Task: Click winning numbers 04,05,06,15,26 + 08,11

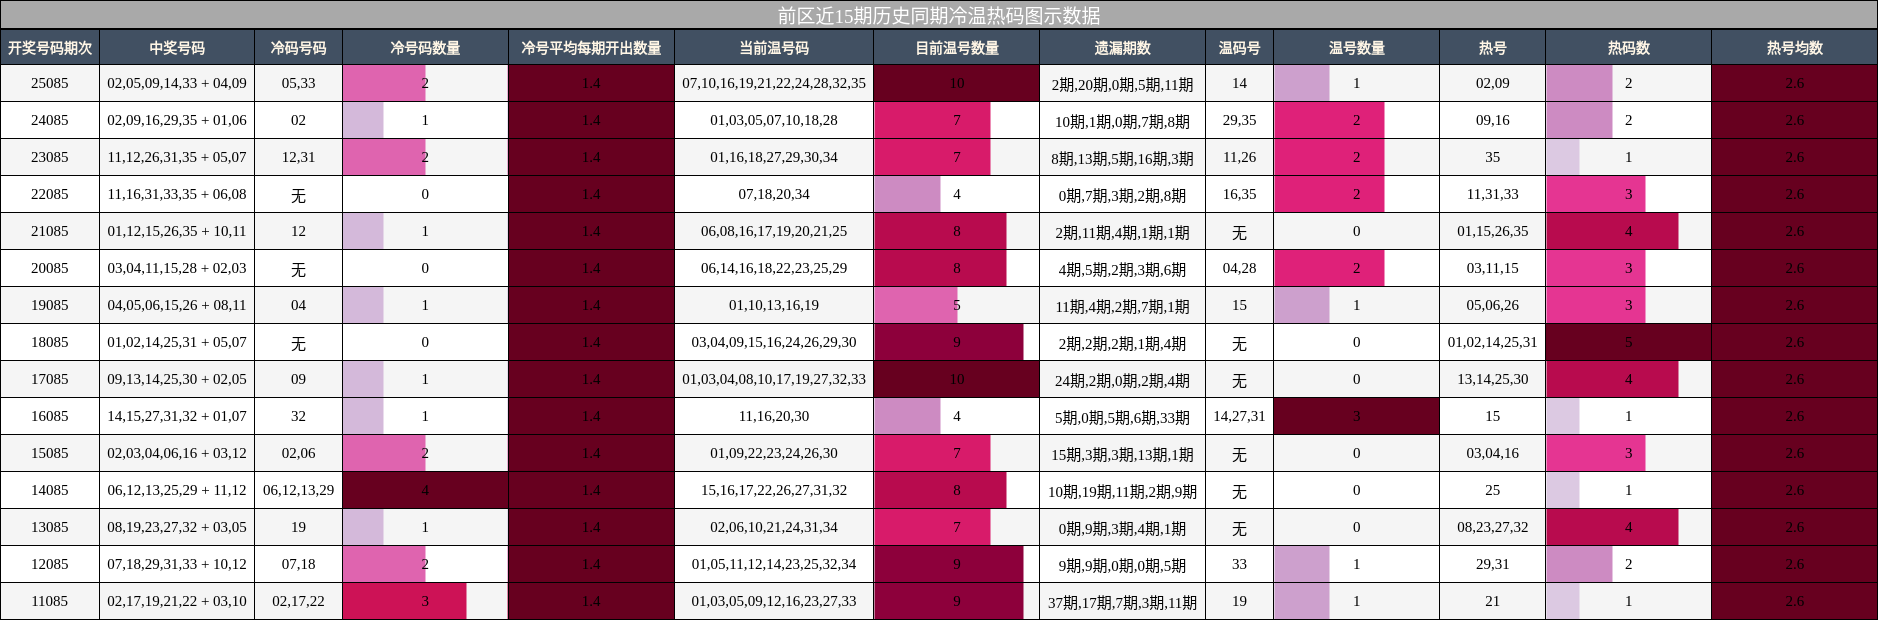Action: [x=177, y=305]
